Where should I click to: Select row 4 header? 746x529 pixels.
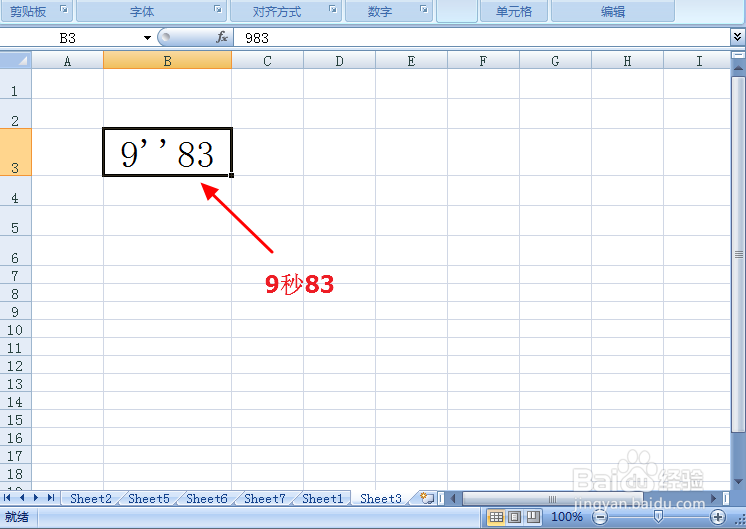(15, 191)
